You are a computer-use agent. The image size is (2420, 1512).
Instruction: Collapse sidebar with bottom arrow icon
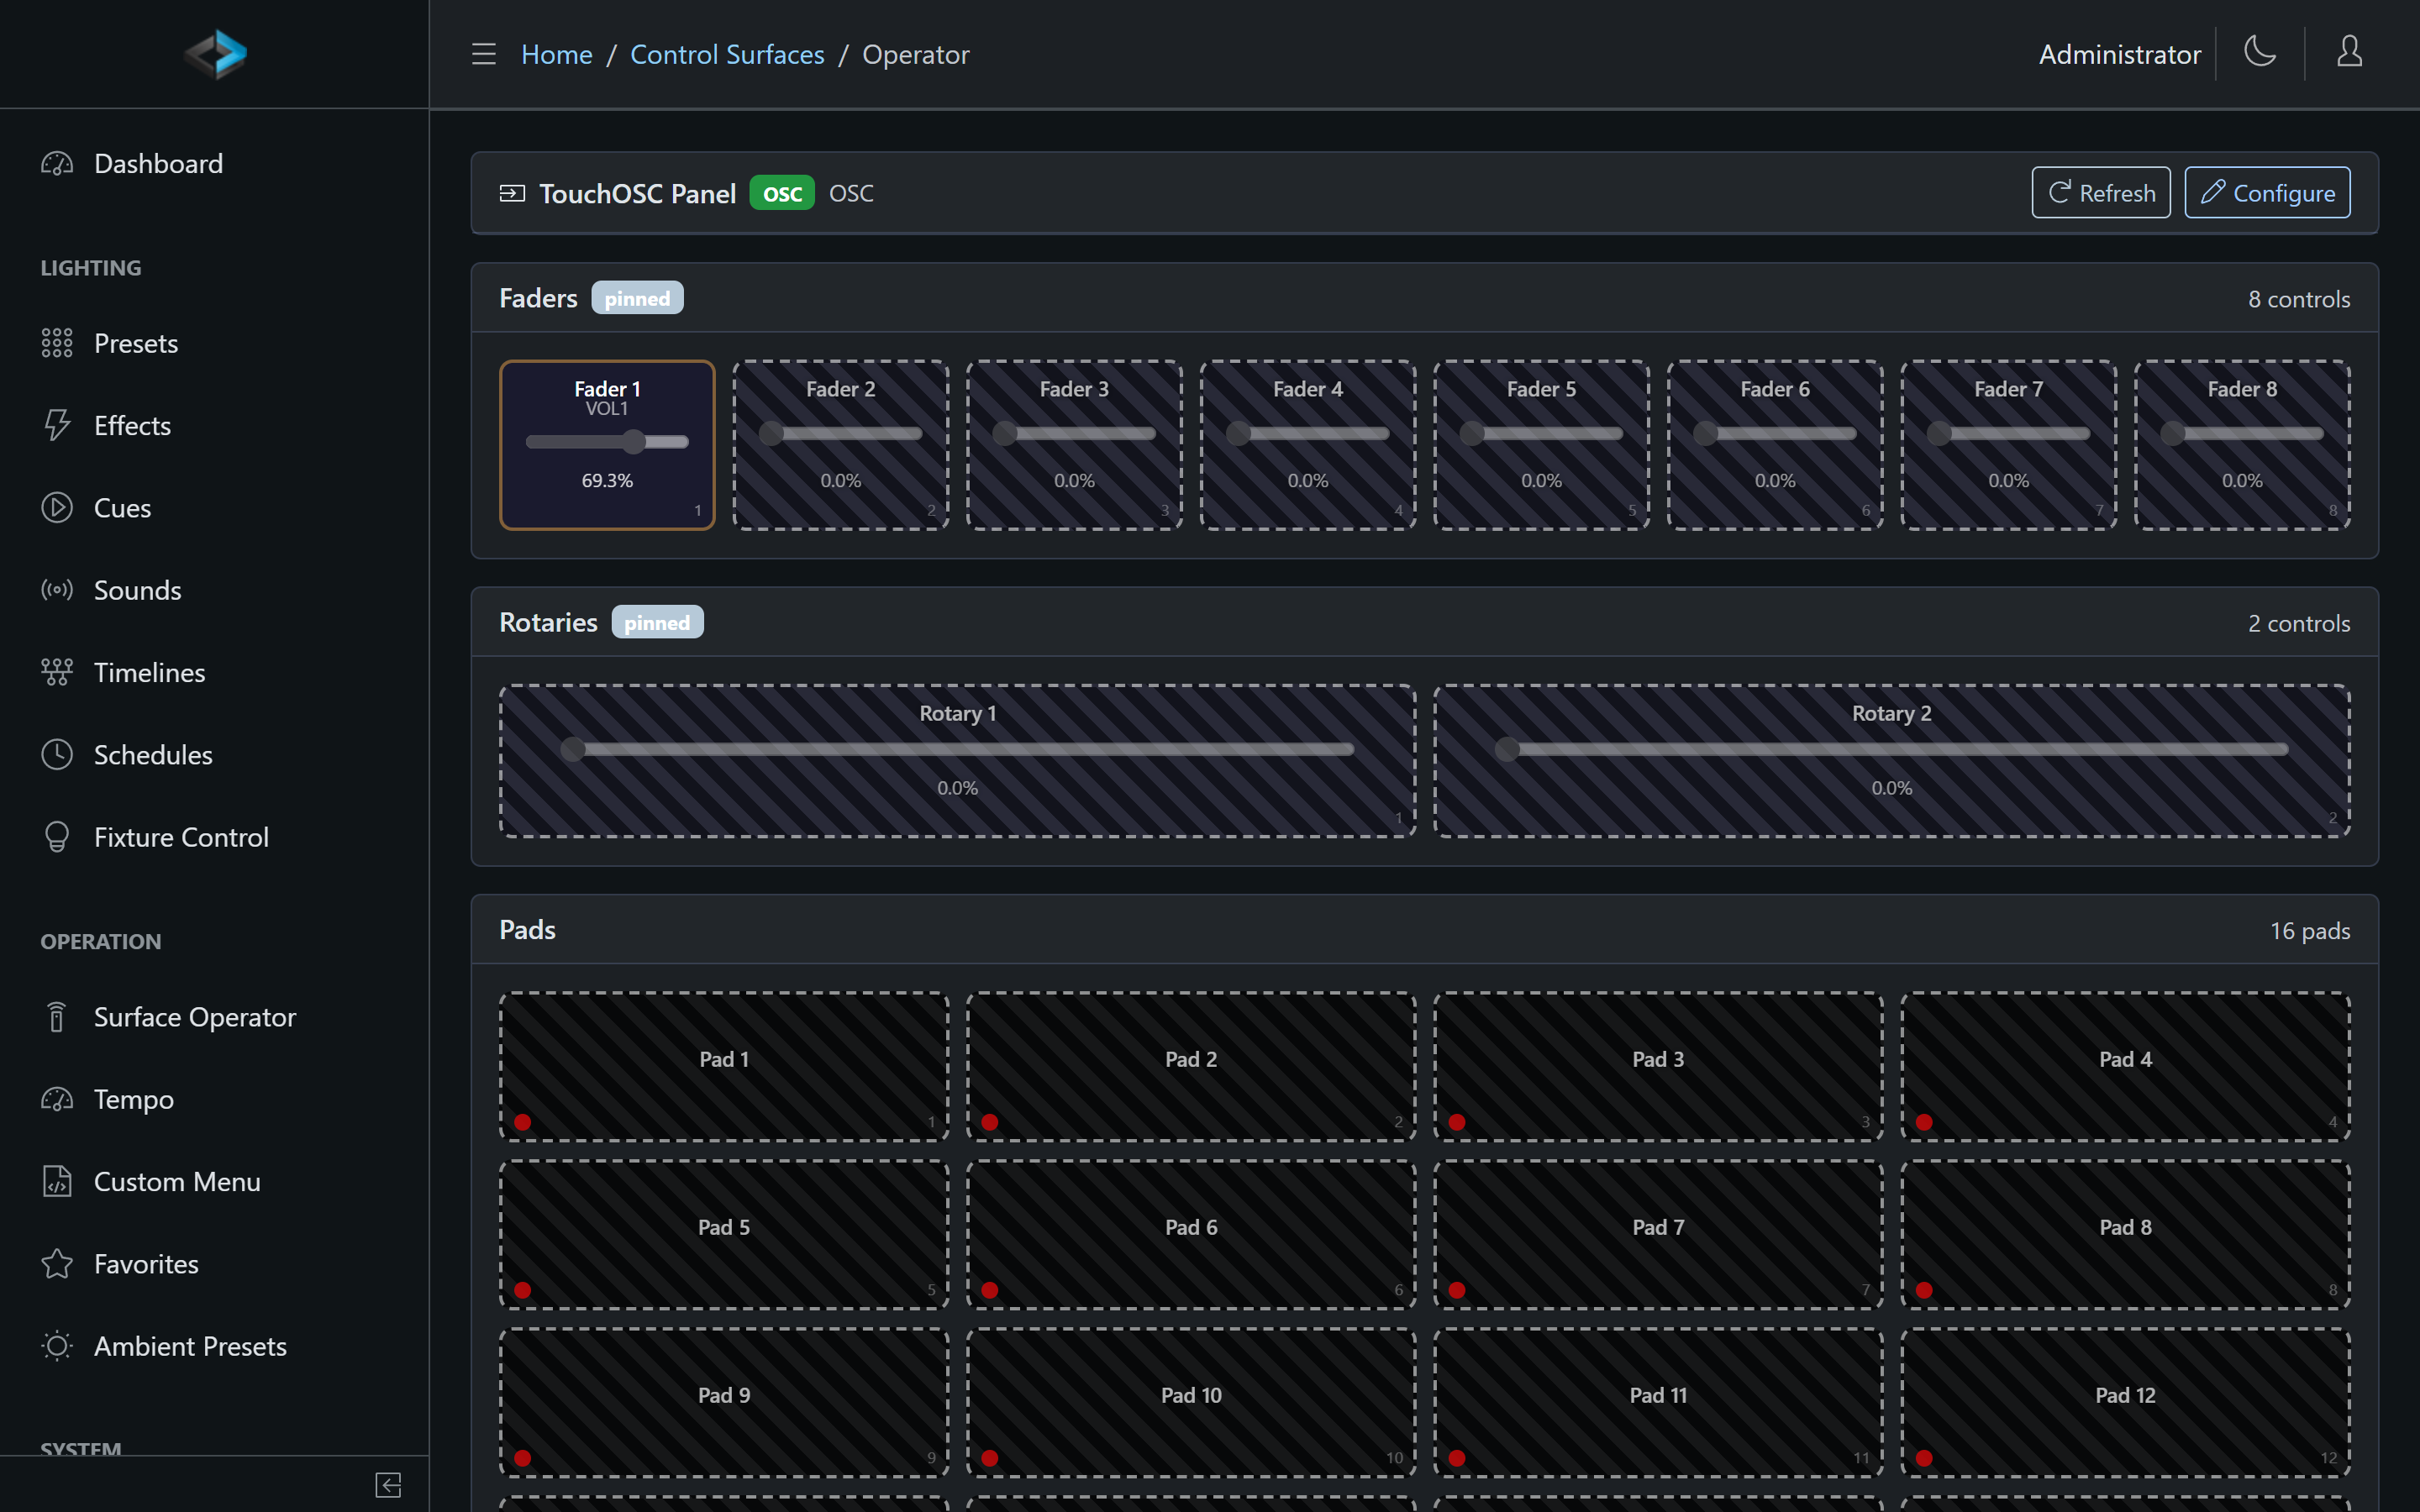[x=388, y=1485]
